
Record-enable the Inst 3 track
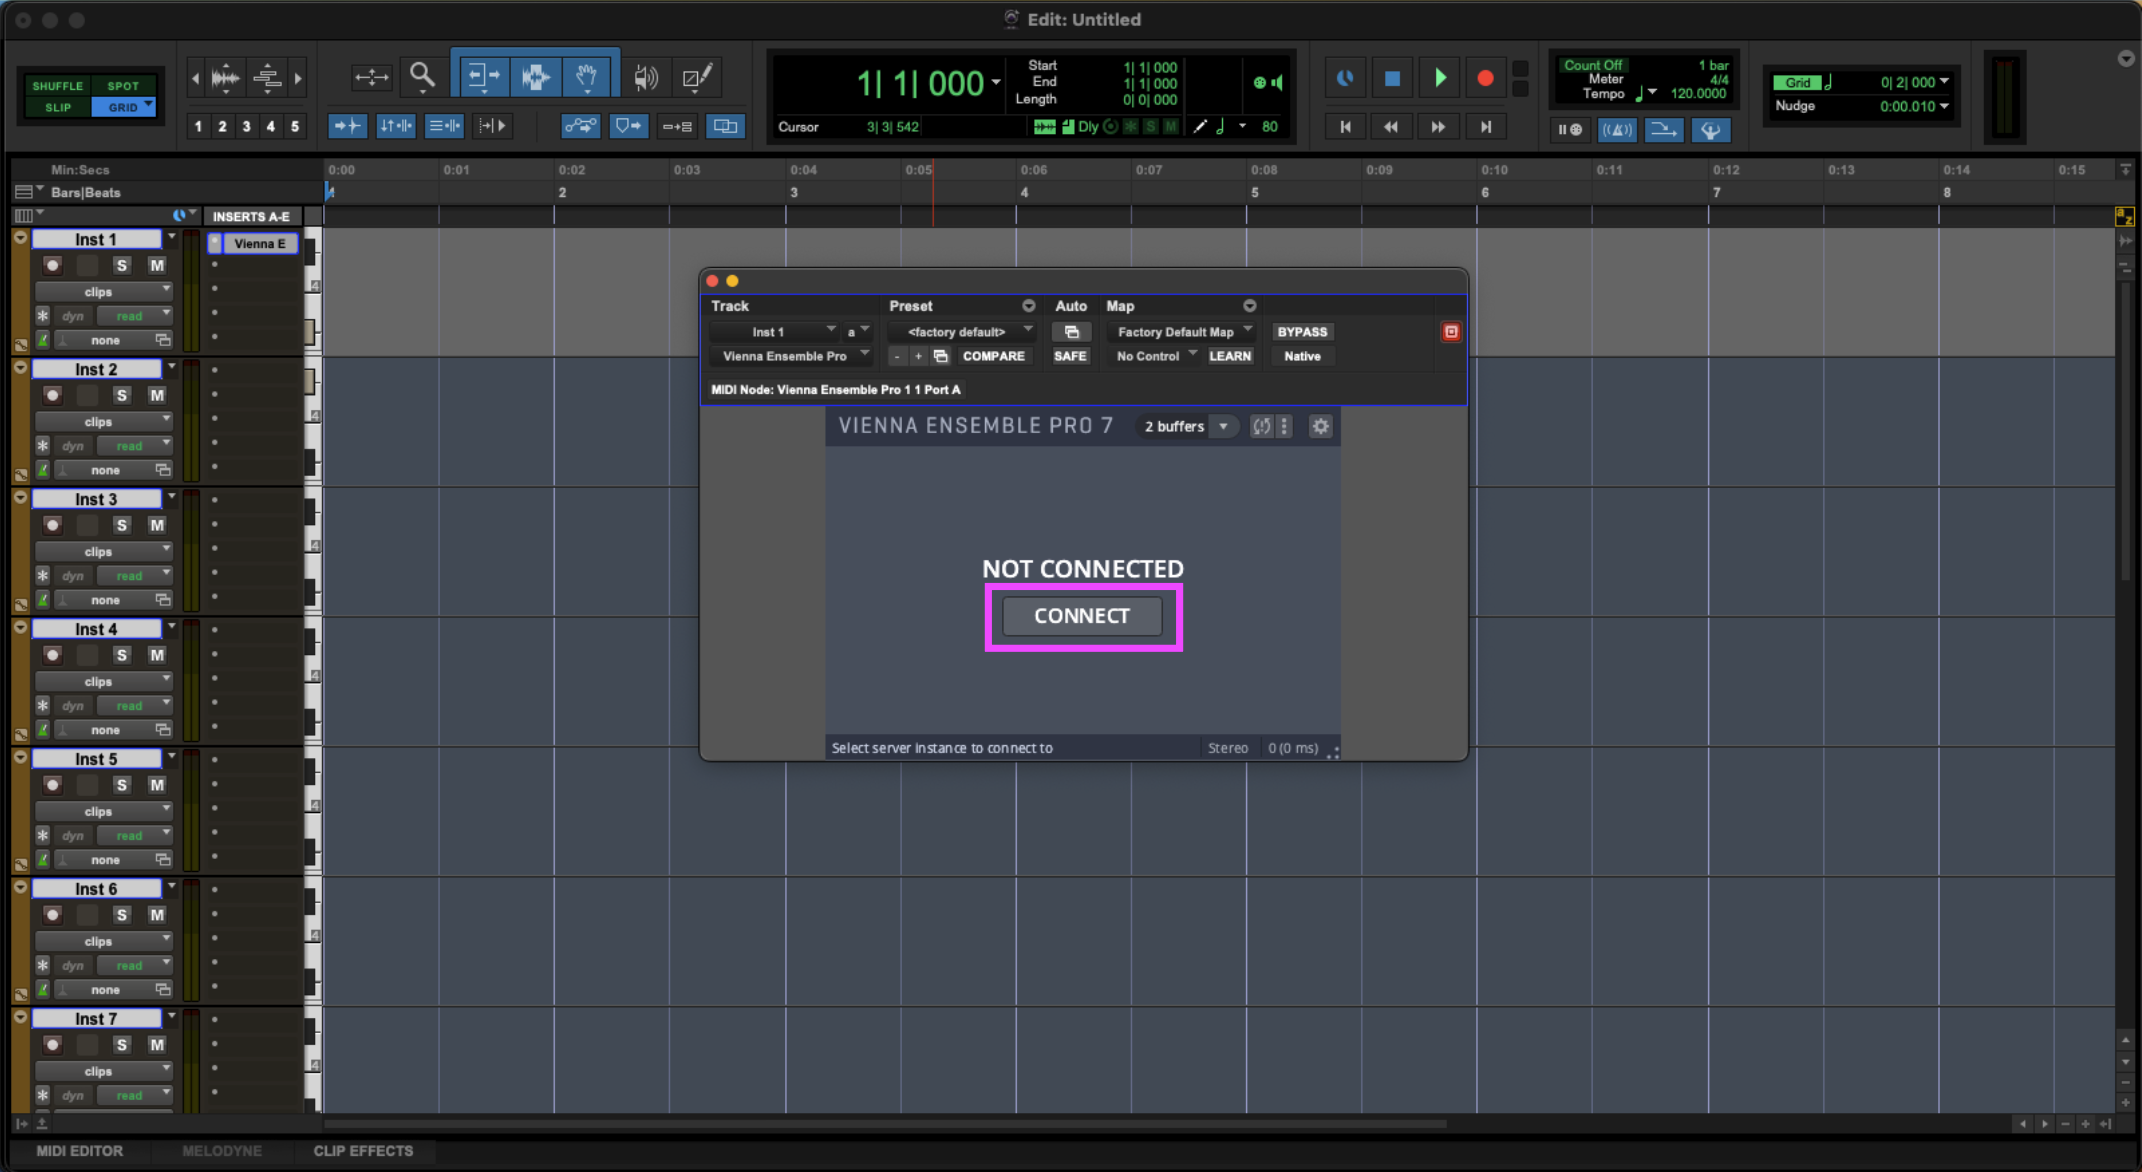pos(52,525)
